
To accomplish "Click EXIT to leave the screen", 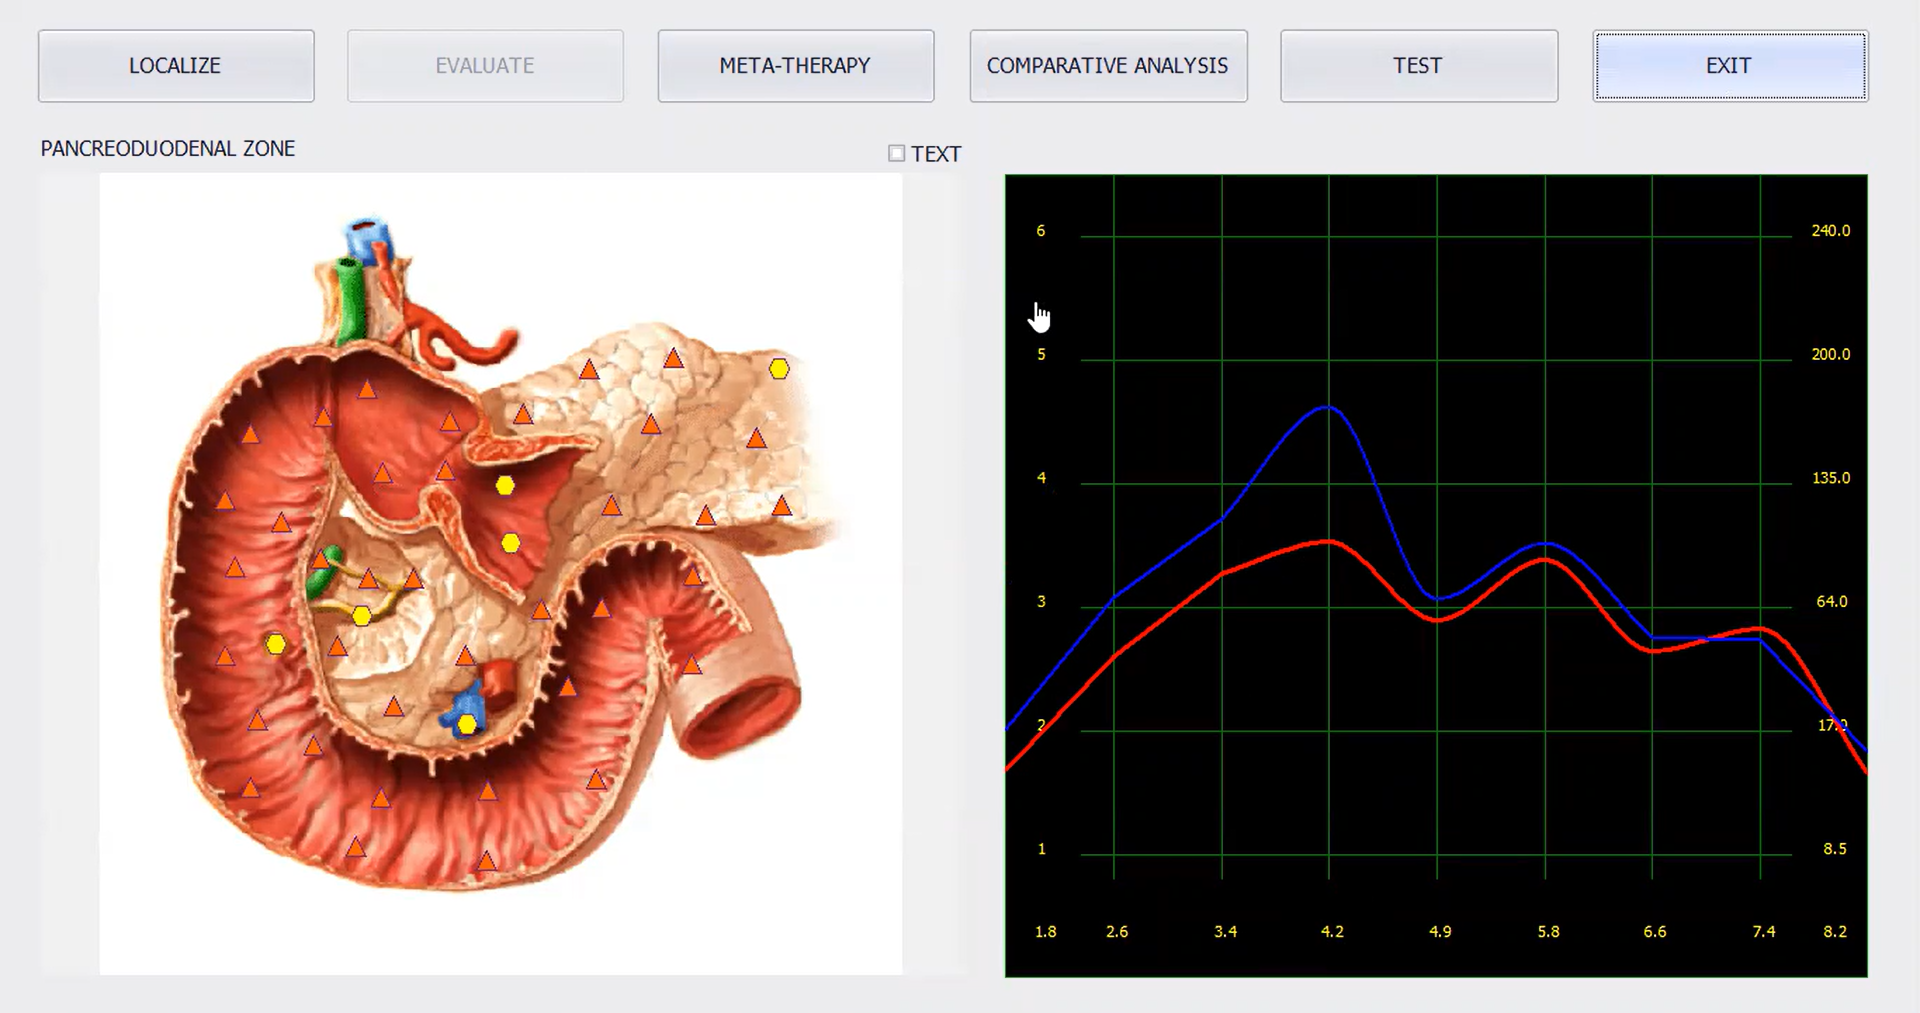I will coord(1729,66).
